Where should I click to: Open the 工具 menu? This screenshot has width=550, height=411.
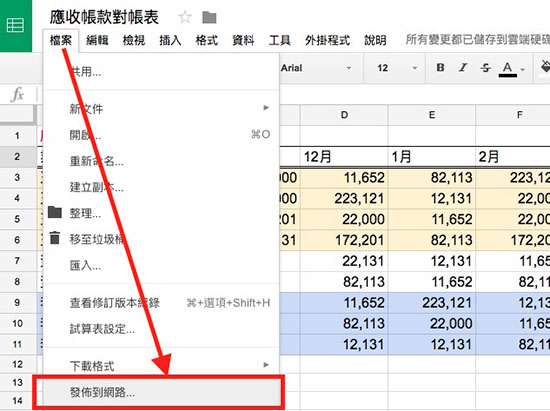coord(280,40)
